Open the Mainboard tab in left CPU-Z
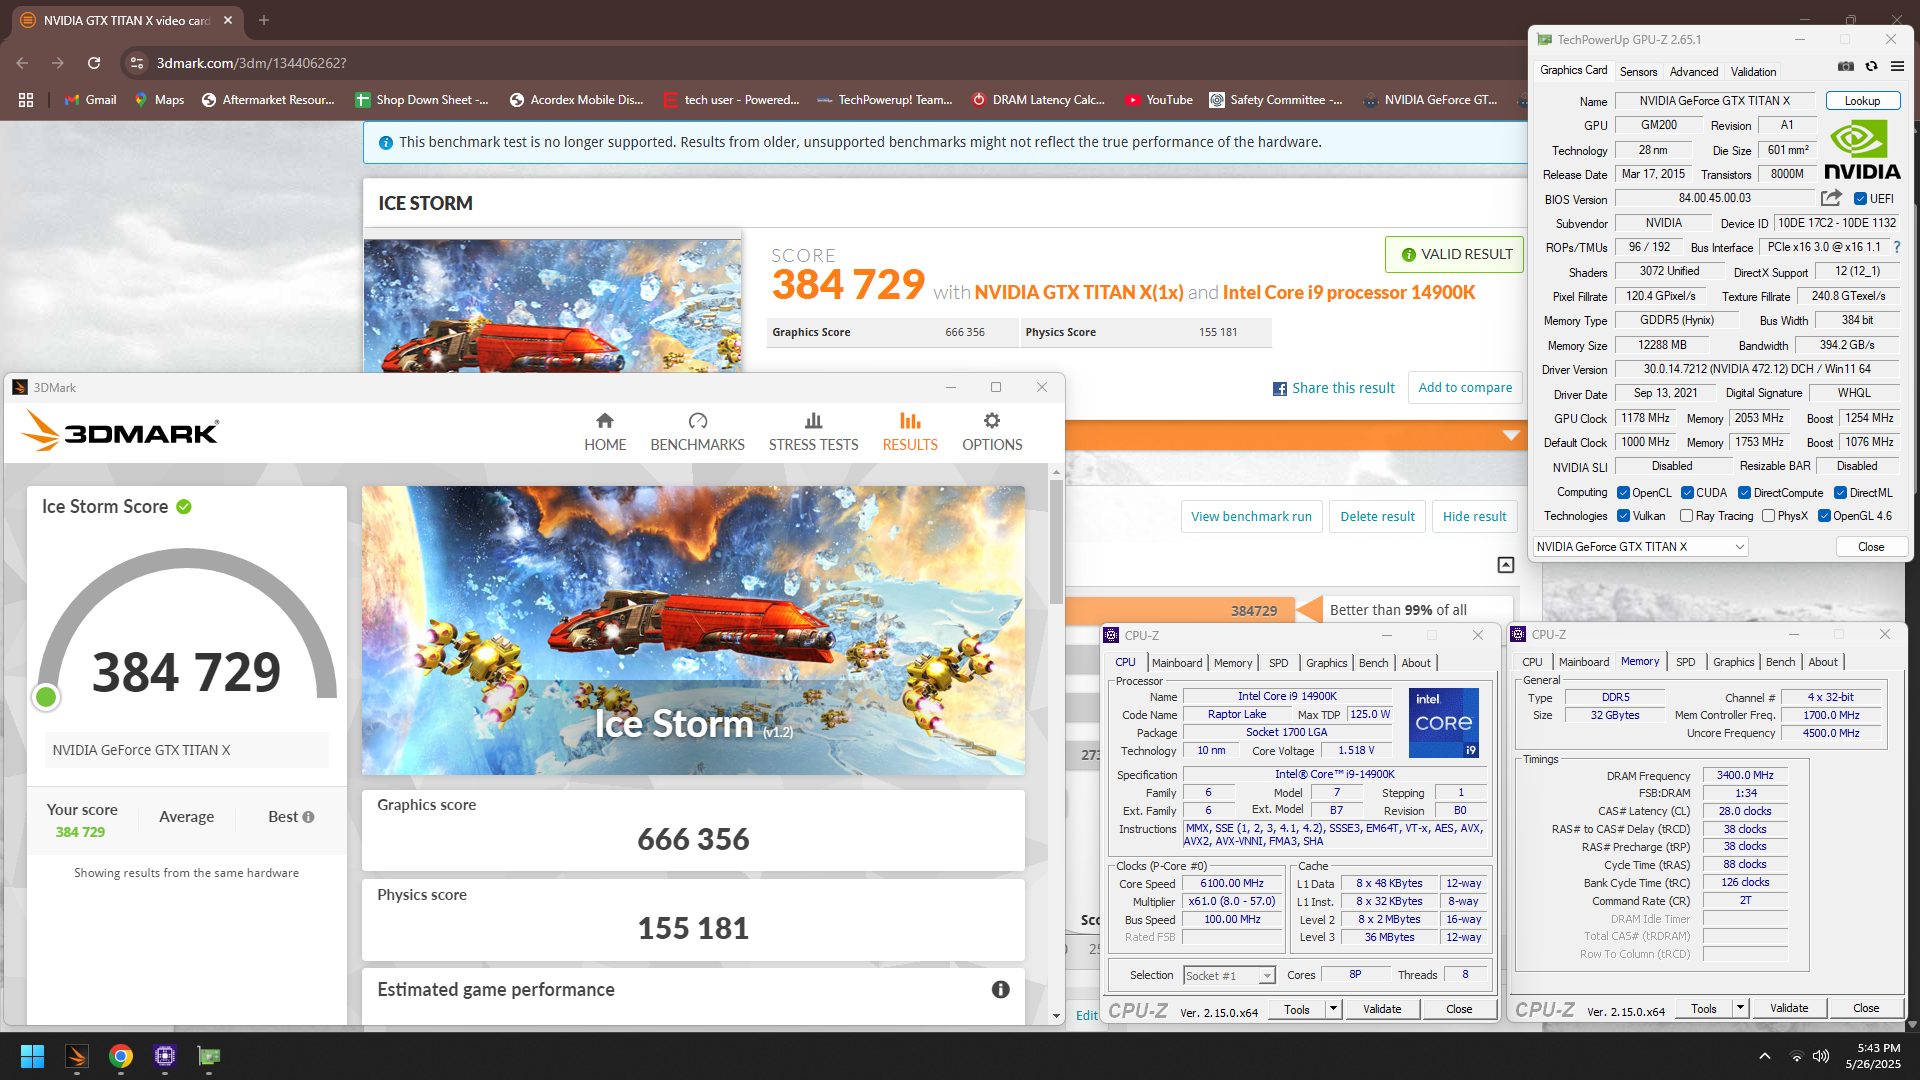 (x=1177, y=663)
